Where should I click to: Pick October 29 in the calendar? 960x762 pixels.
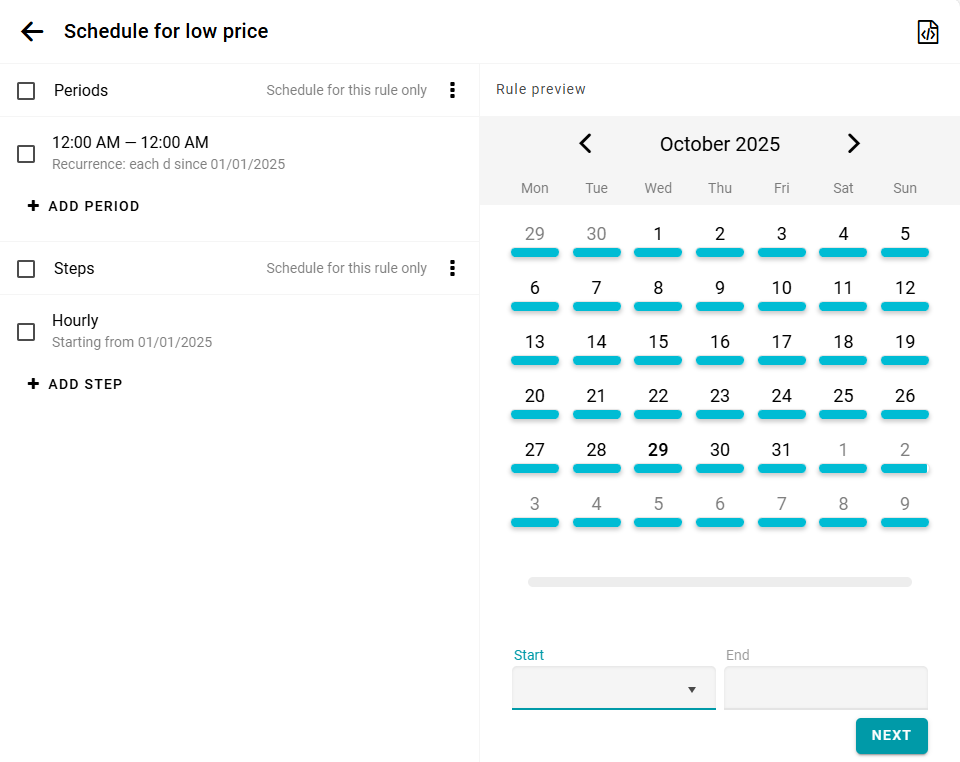tap(658, 450)
